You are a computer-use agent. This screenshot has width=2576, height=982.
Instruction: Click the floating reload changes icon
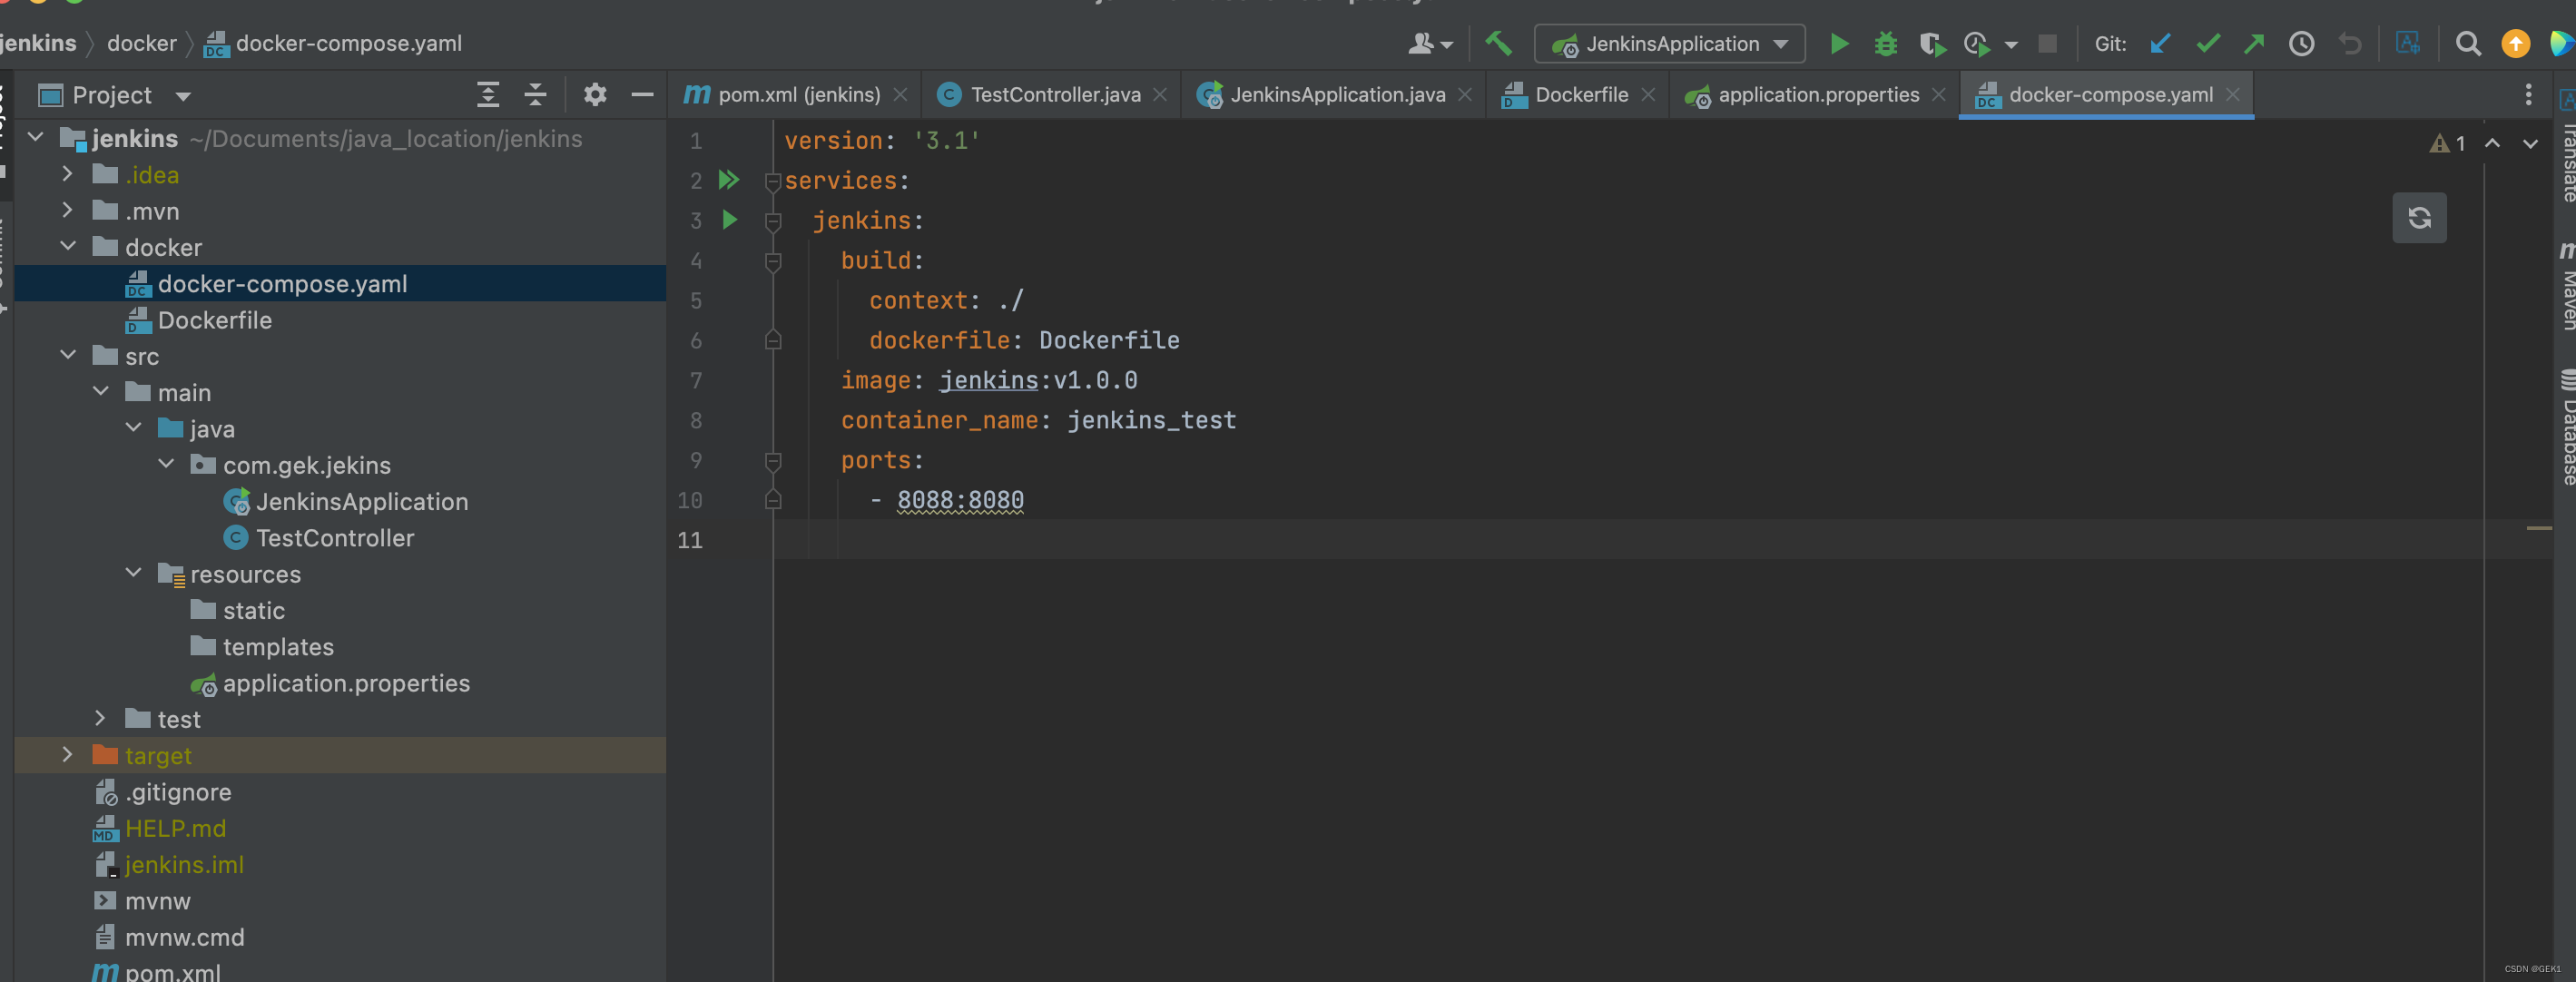pos(2418,218)
